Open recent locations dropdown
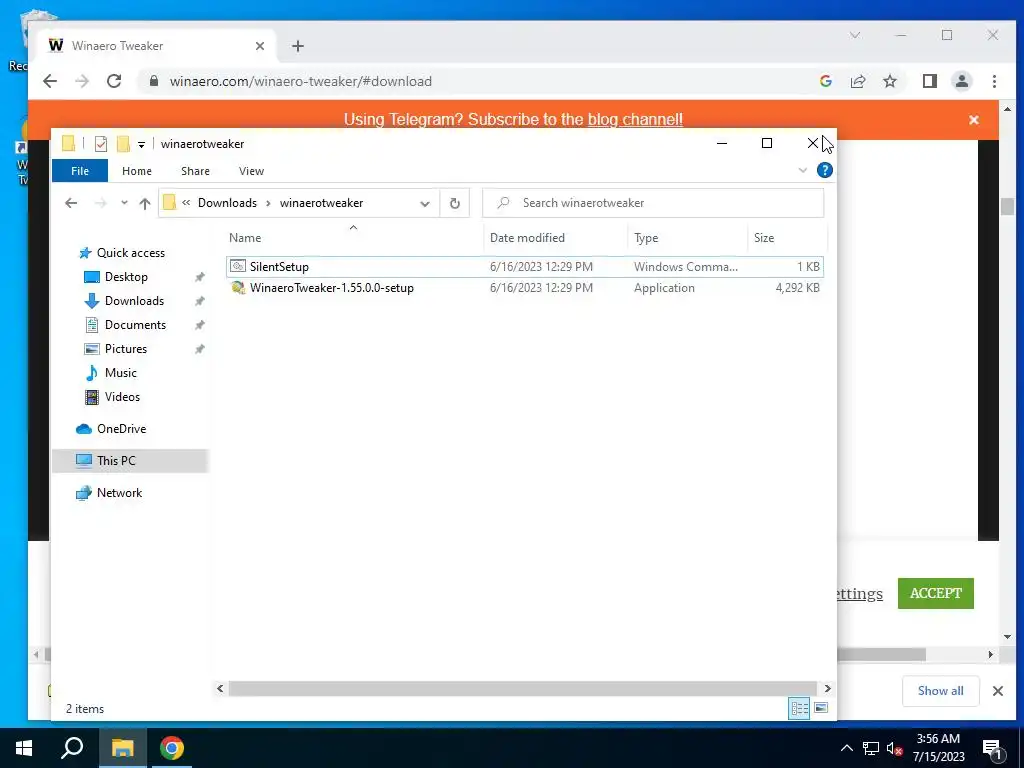The image size is (1024, 768). 124,203
